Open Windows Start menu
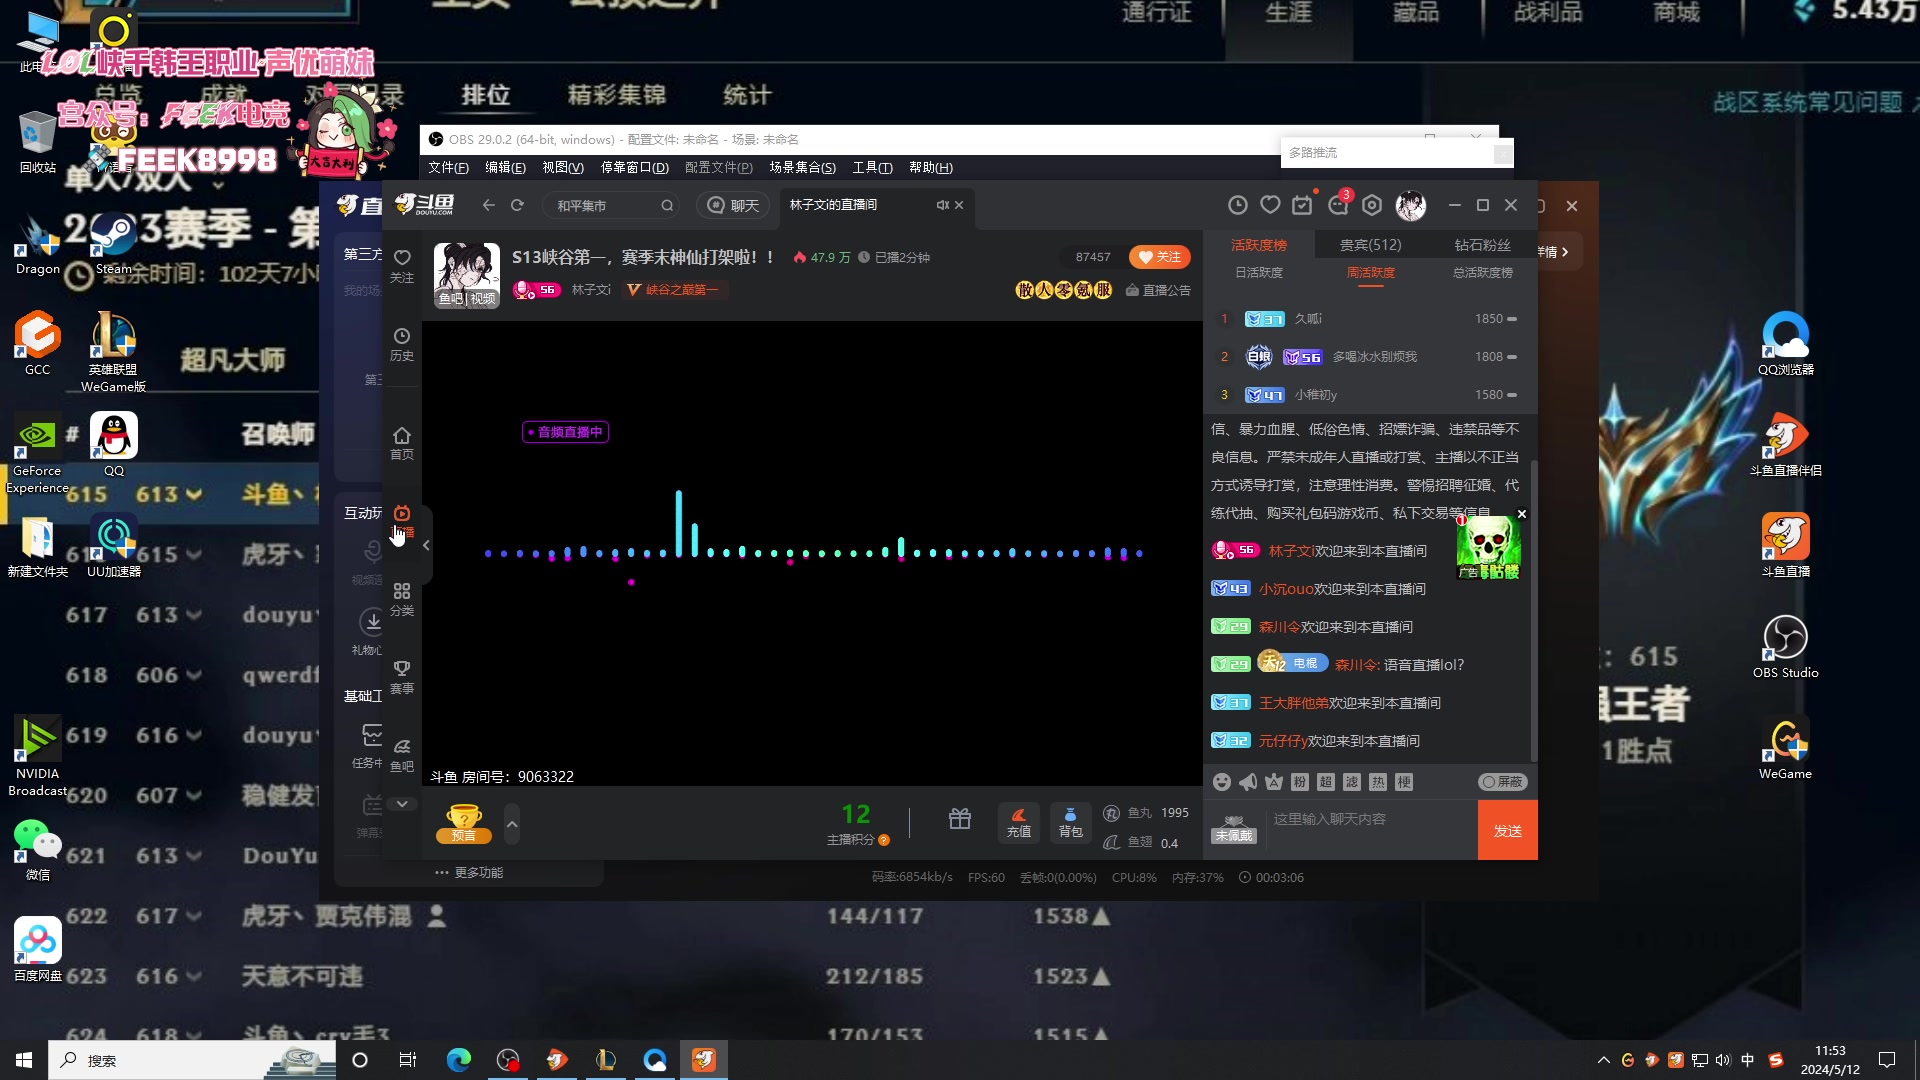1920x1080 pixels. pos(24,1060)
